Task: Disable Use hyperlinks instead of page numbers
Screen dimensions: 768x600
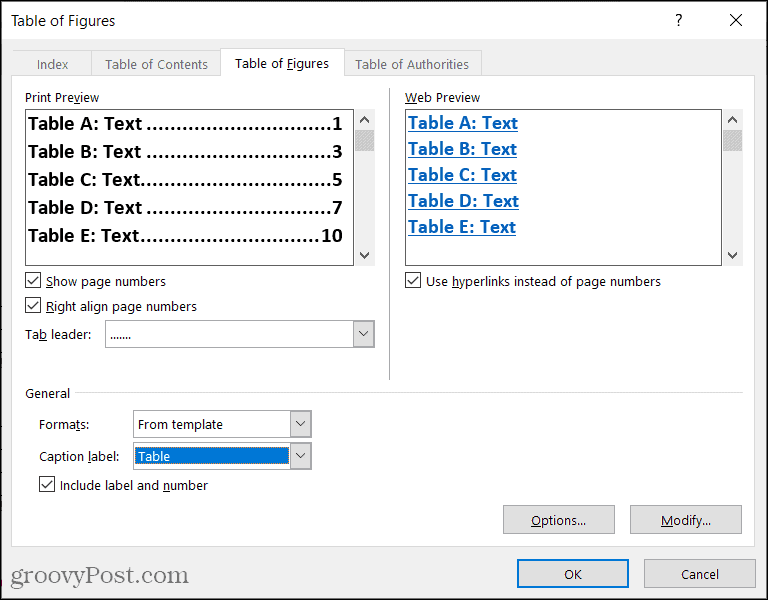Action: pyautogui.click(x=414, y=282)
